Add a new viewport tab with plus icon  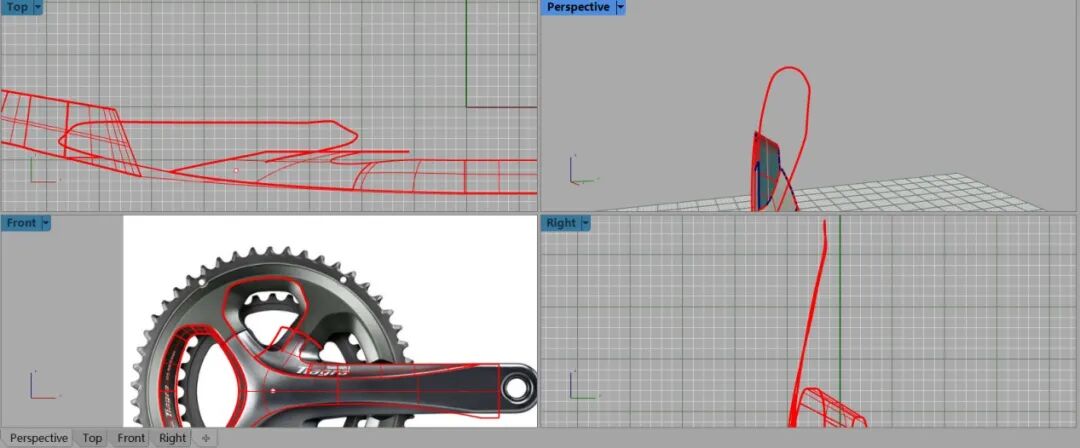coord(205,438)
